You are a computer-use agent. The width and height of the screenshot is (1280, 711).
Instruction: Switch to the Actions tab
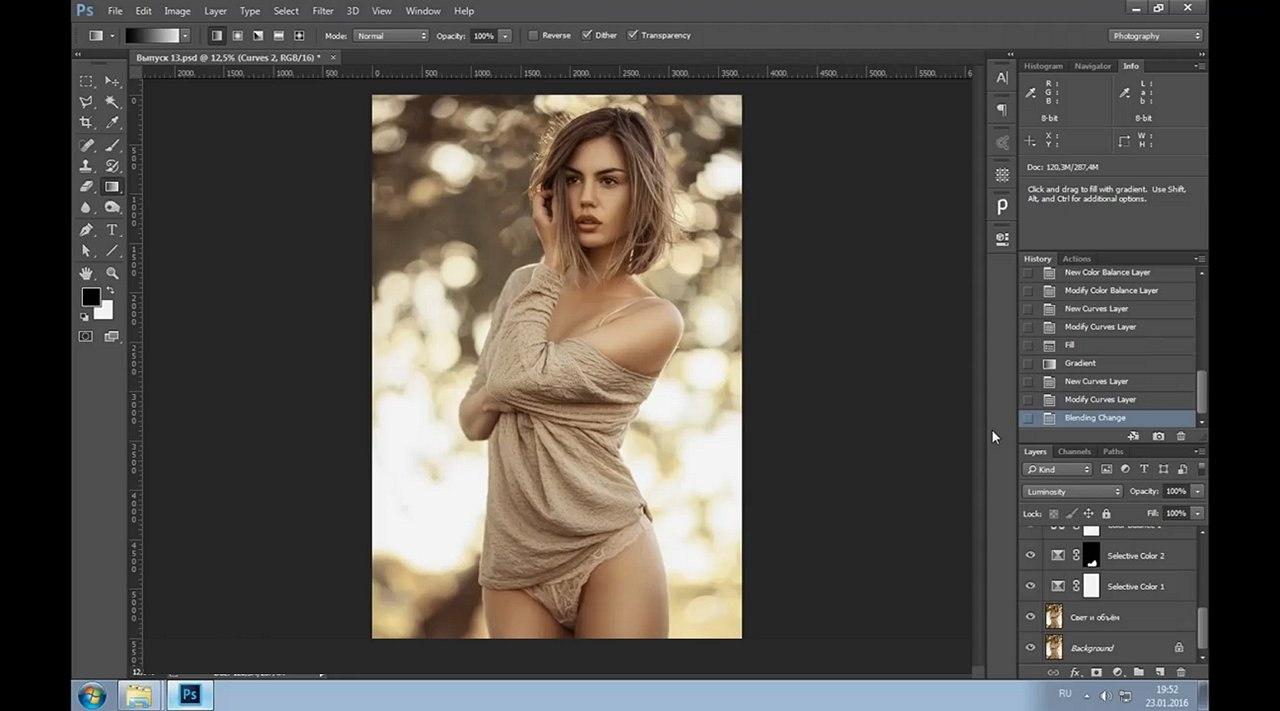[x=1076, y=259]
